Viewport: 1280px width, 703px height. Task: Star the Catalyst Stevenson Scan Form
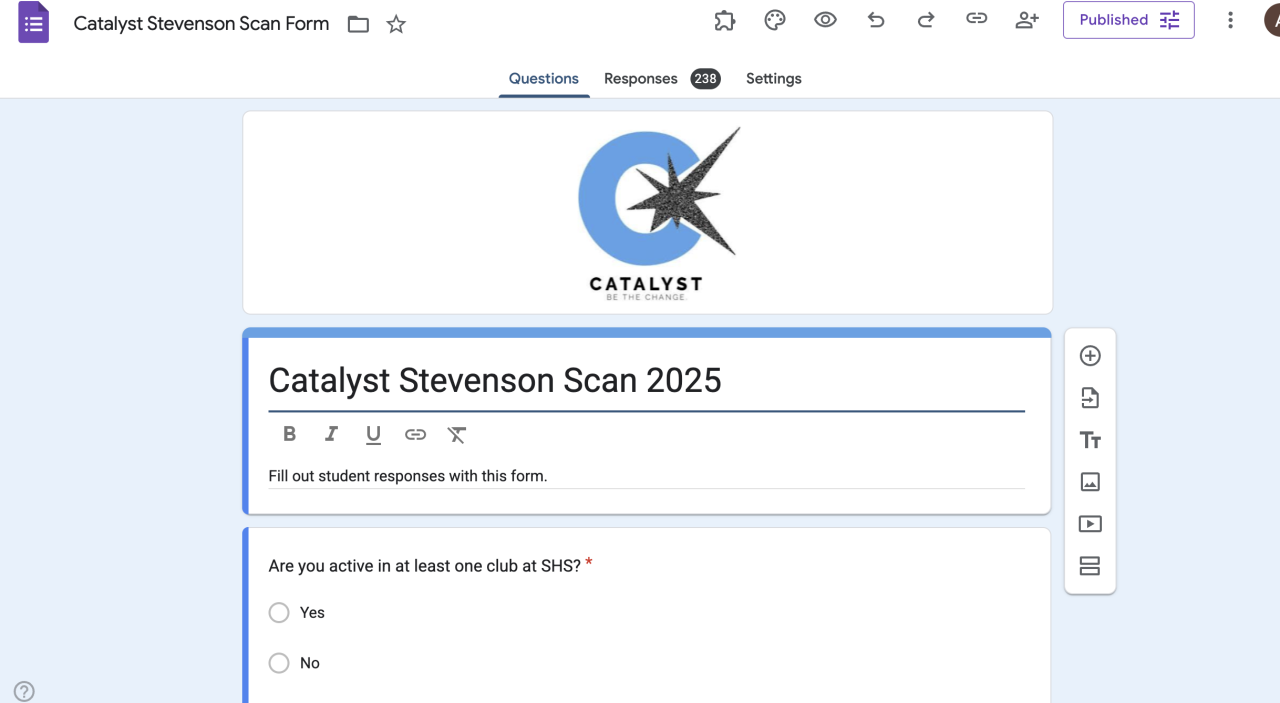[396, 25]
